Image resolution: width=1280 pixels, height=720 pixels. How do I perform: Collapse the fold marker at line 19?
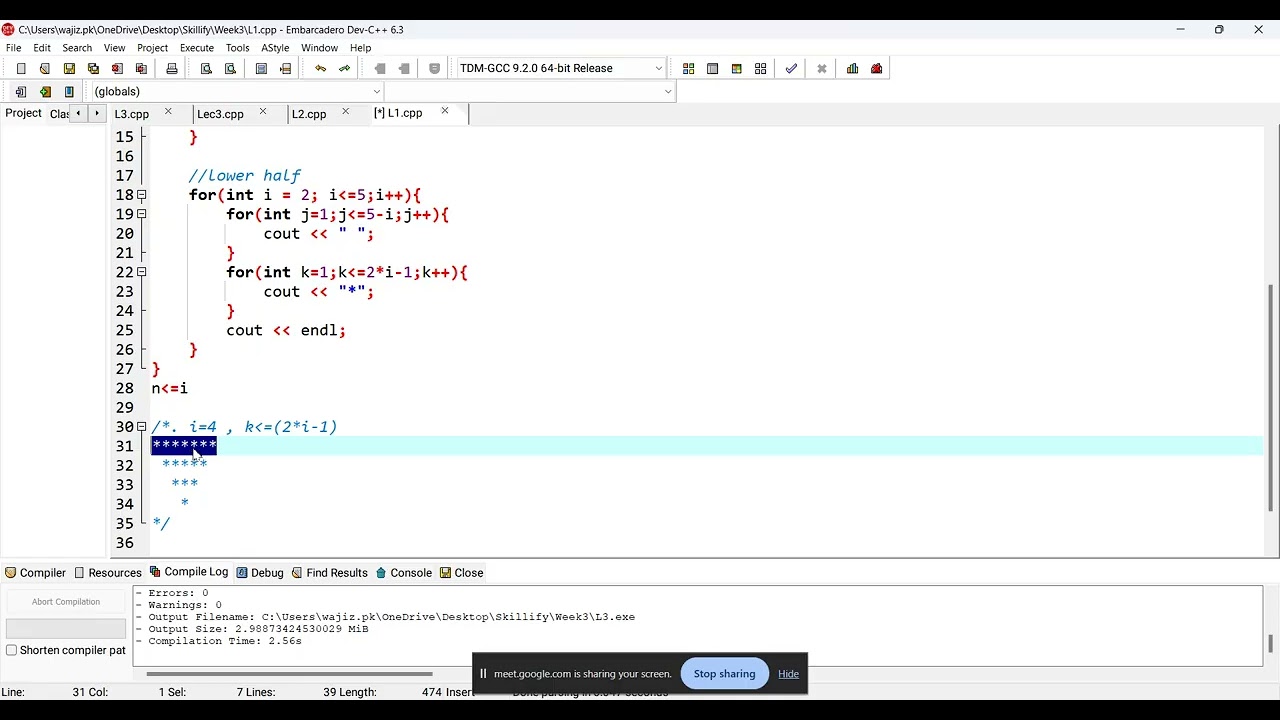tap(141, 214)
